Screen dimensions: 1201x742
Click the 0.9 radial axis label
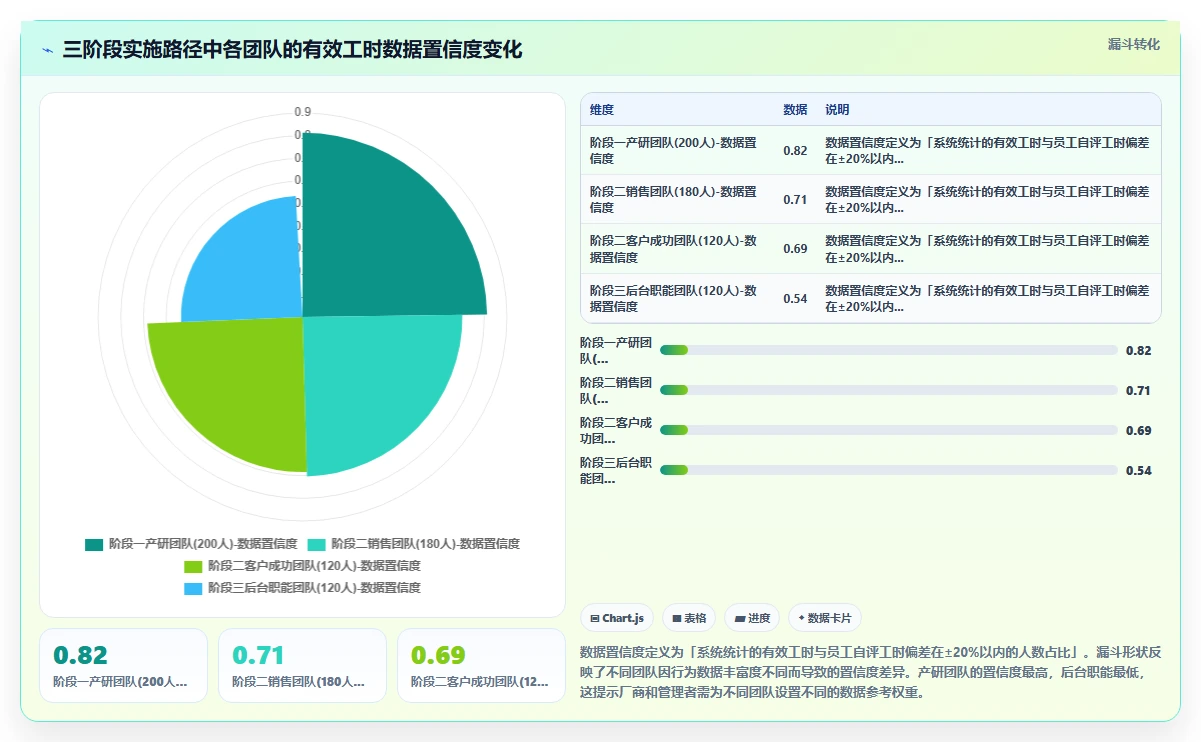(302, 111)
